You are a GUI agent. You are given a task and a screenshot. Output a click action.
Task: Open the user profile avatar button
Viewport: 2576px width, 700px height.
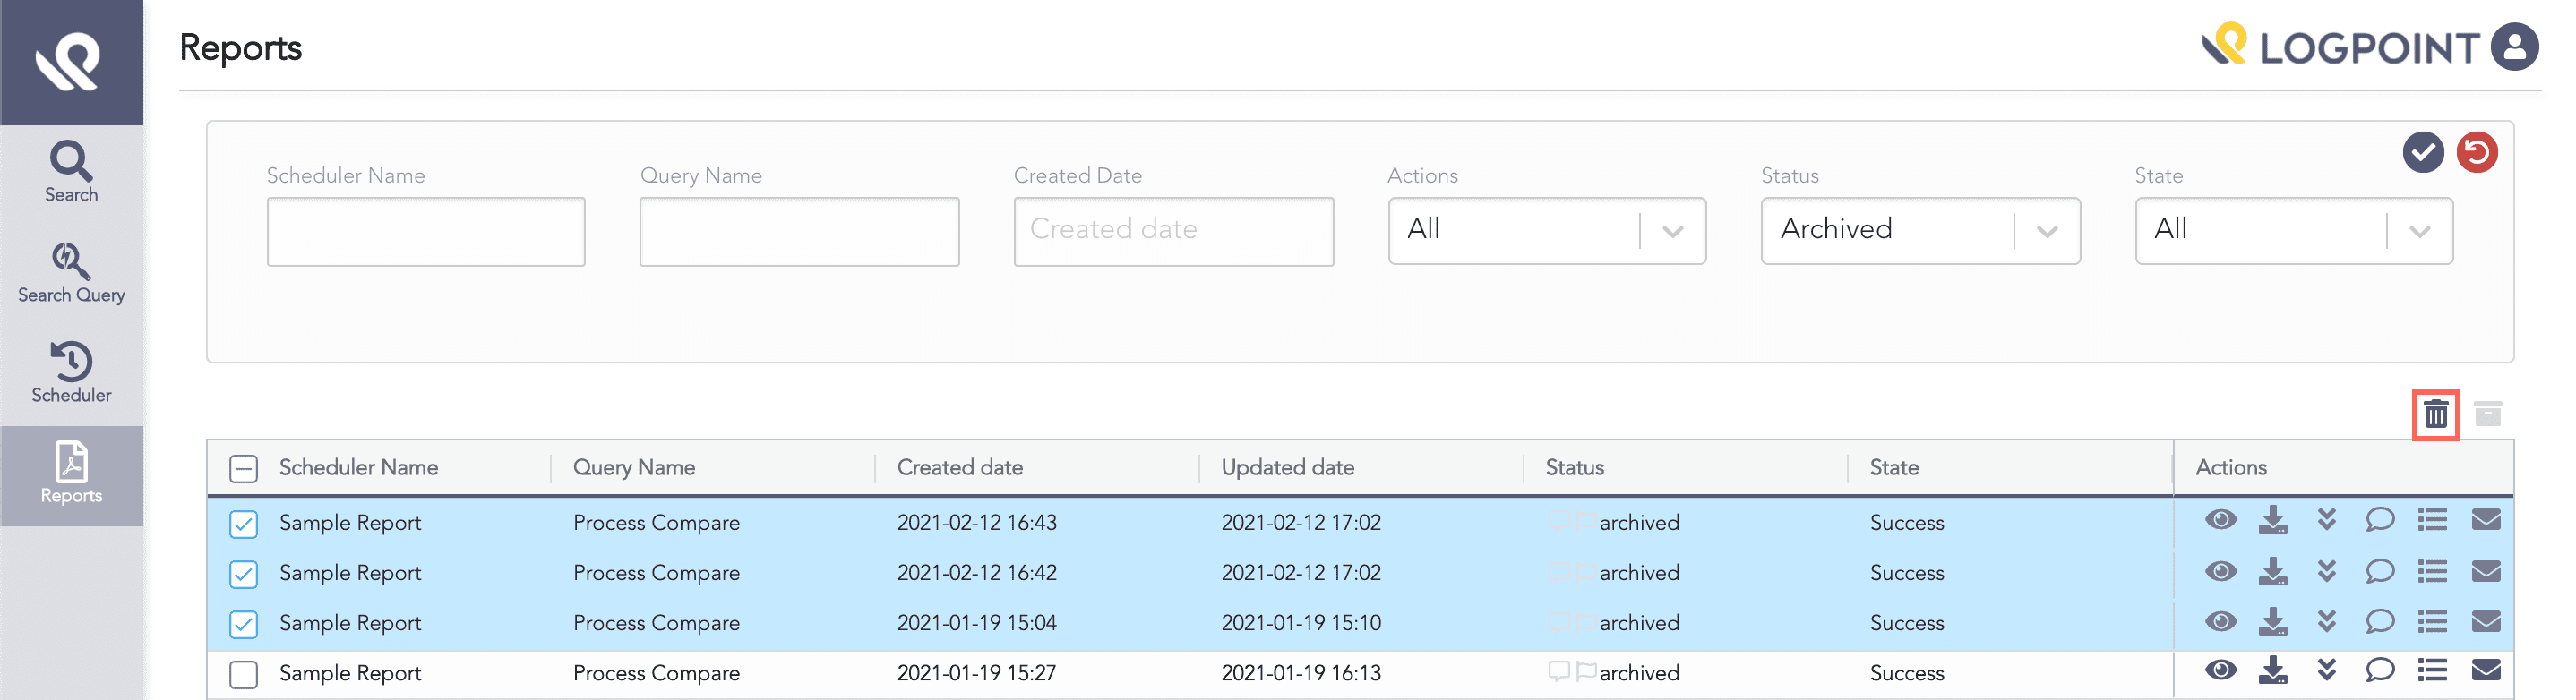[2514, 48]
